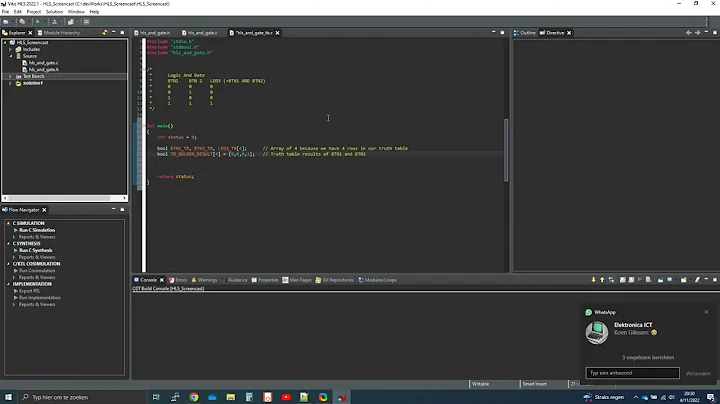Close the Flow Navigator tab

45,210
